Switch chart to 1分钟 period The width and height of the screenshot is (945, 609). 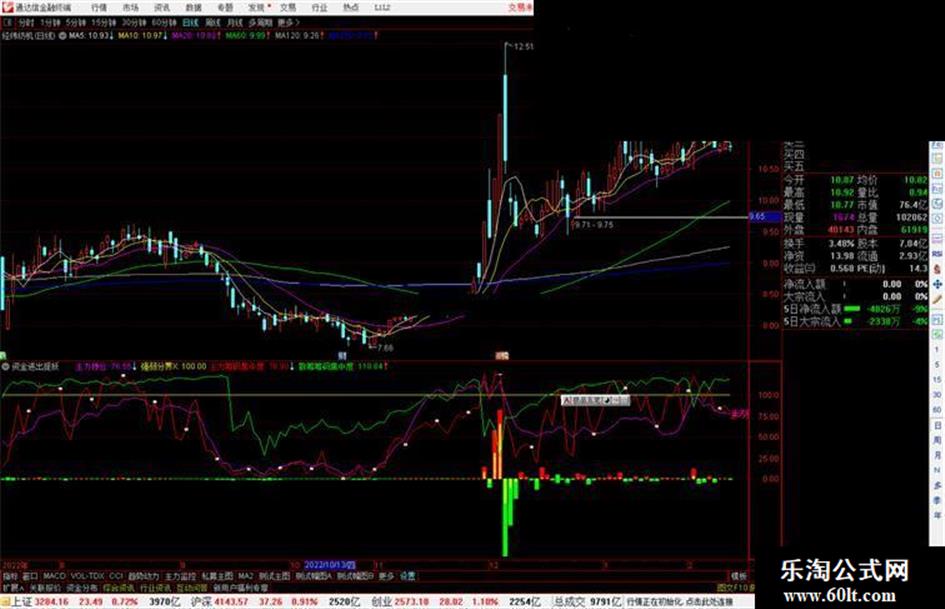(x=50, y=22)
